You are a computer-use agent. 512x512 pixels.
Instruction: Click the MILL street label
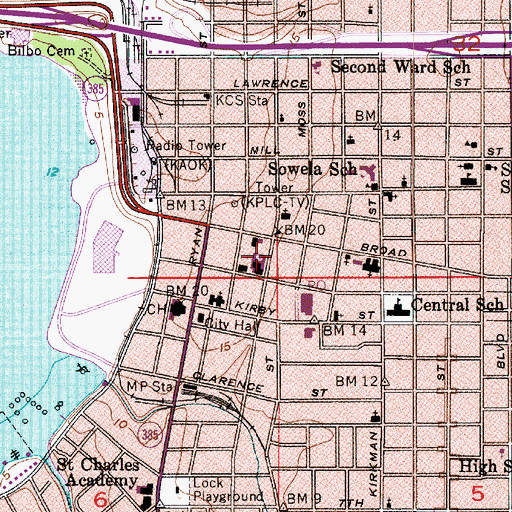point(265,151)
